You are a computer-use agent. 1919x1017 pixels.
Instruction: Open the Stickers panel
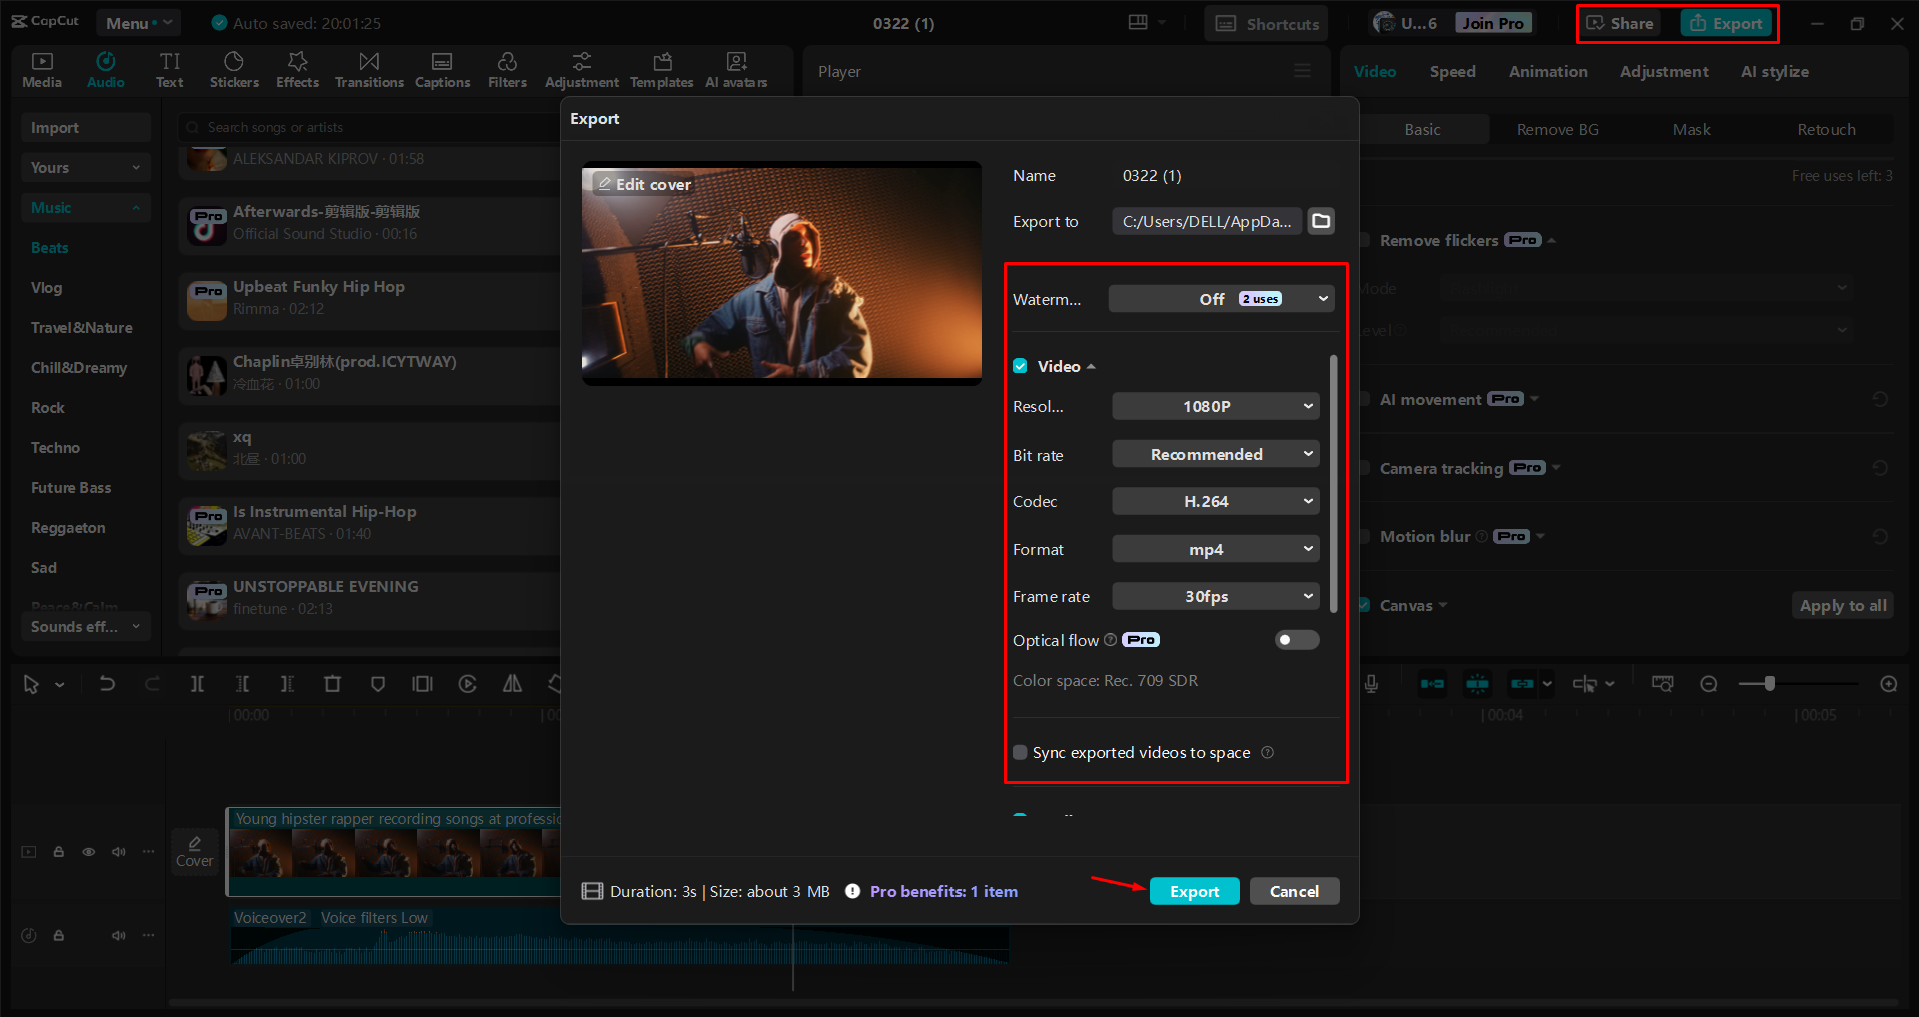234,69
